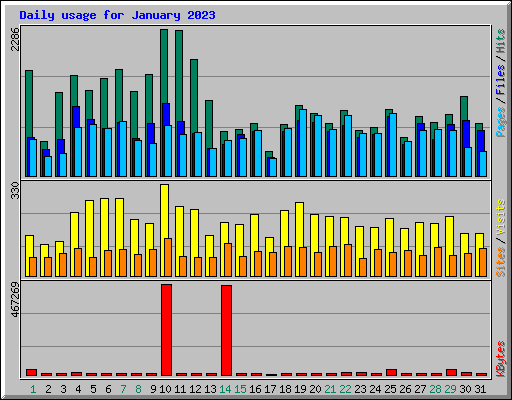512x400 pixels.
Task: Click the small red KBytes bar for day 25
Action: (391, 372)
